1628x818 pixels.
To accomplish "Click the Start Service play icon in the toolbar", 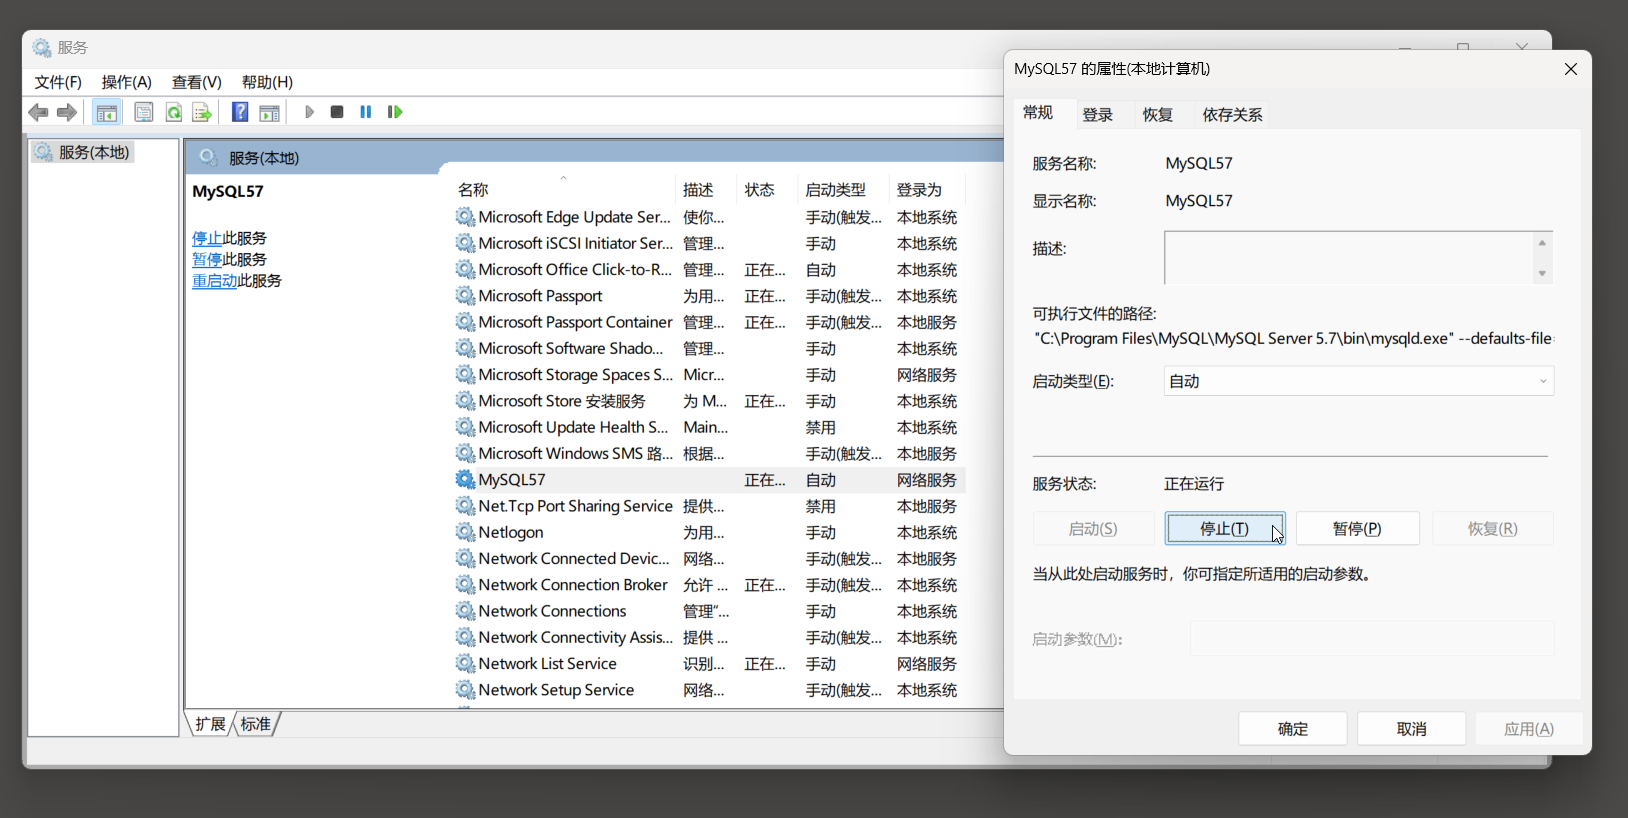I will point(309,112).
